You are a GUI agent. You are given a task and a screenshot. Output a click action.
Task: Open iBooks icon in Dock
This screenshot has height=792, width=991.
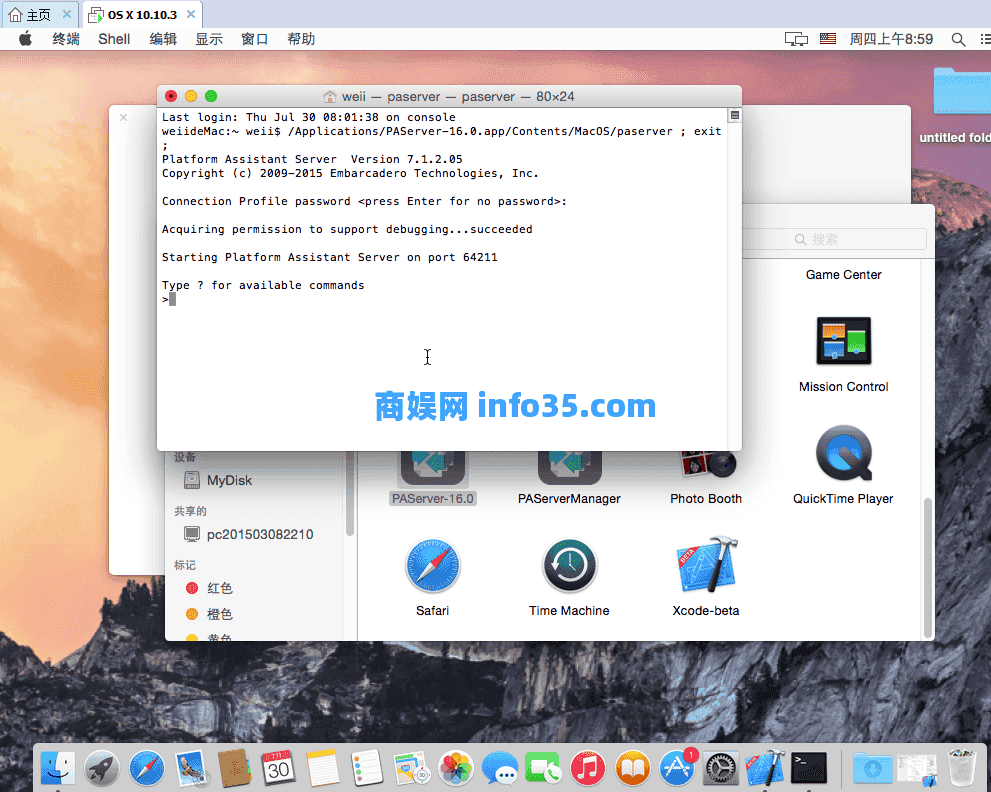(x=632, y=768)
